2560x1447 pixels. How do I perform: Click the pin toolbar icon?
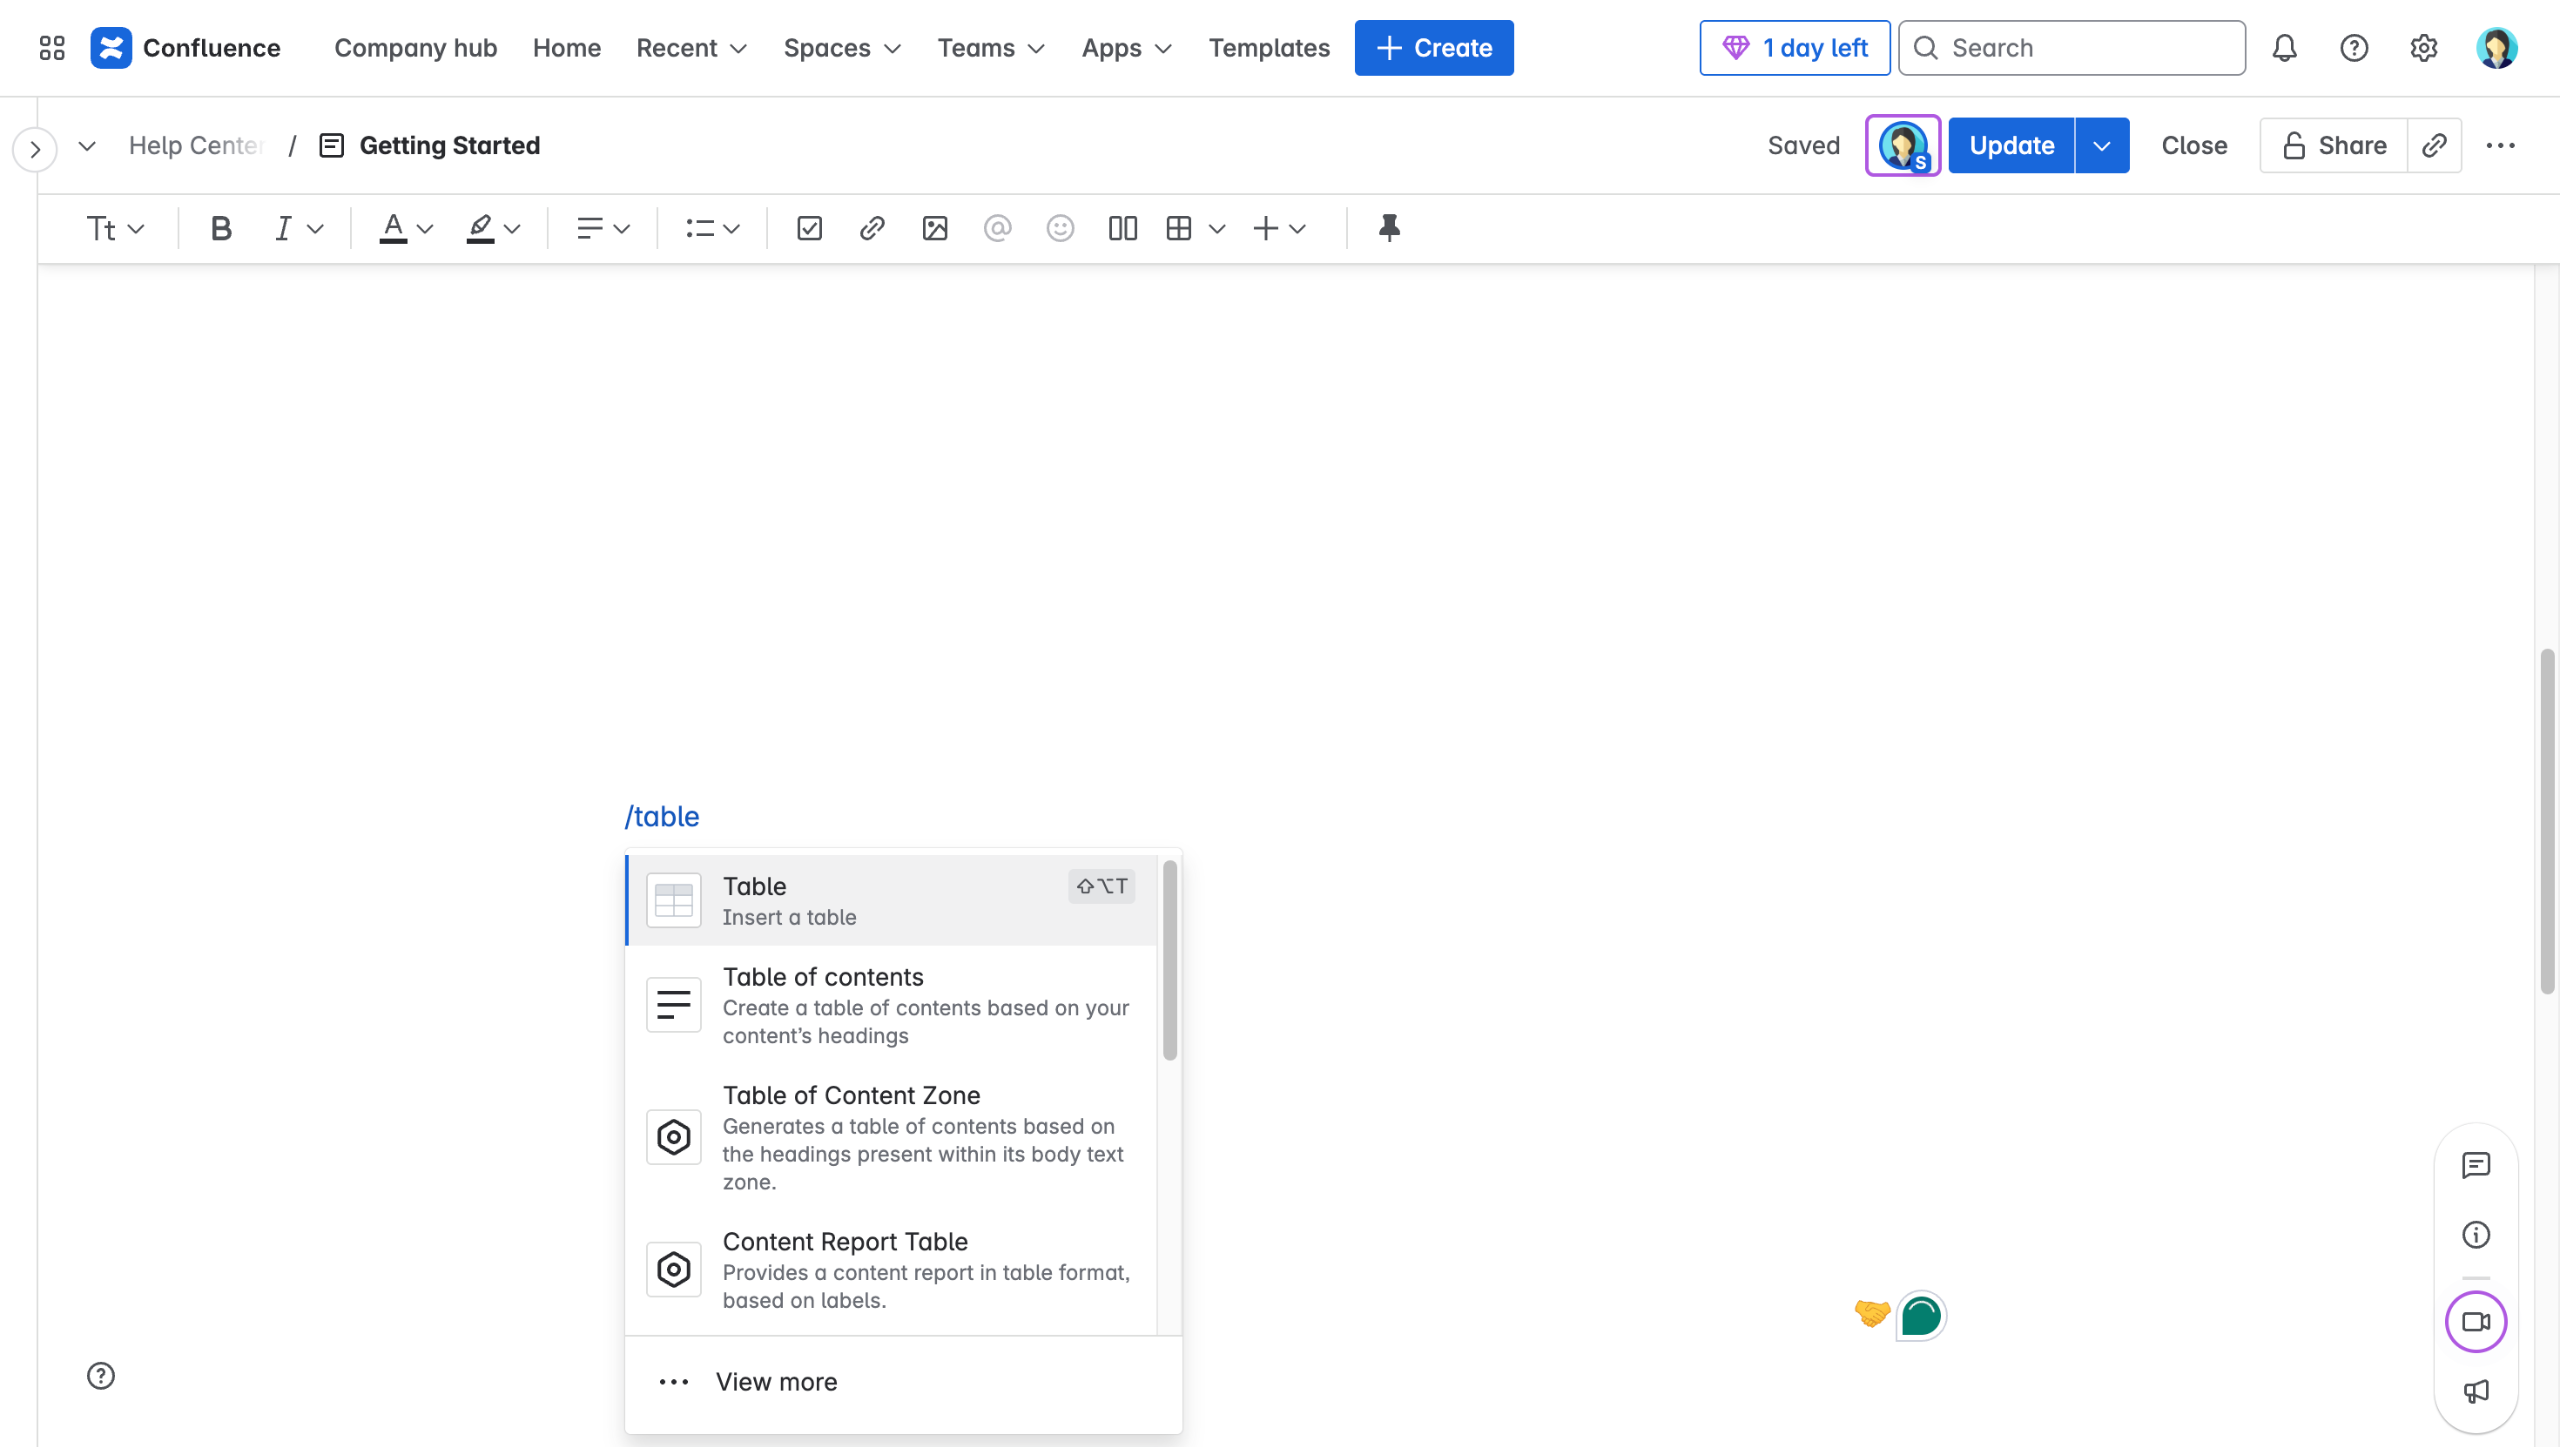pyautogui.click(x=1388, y=229)
